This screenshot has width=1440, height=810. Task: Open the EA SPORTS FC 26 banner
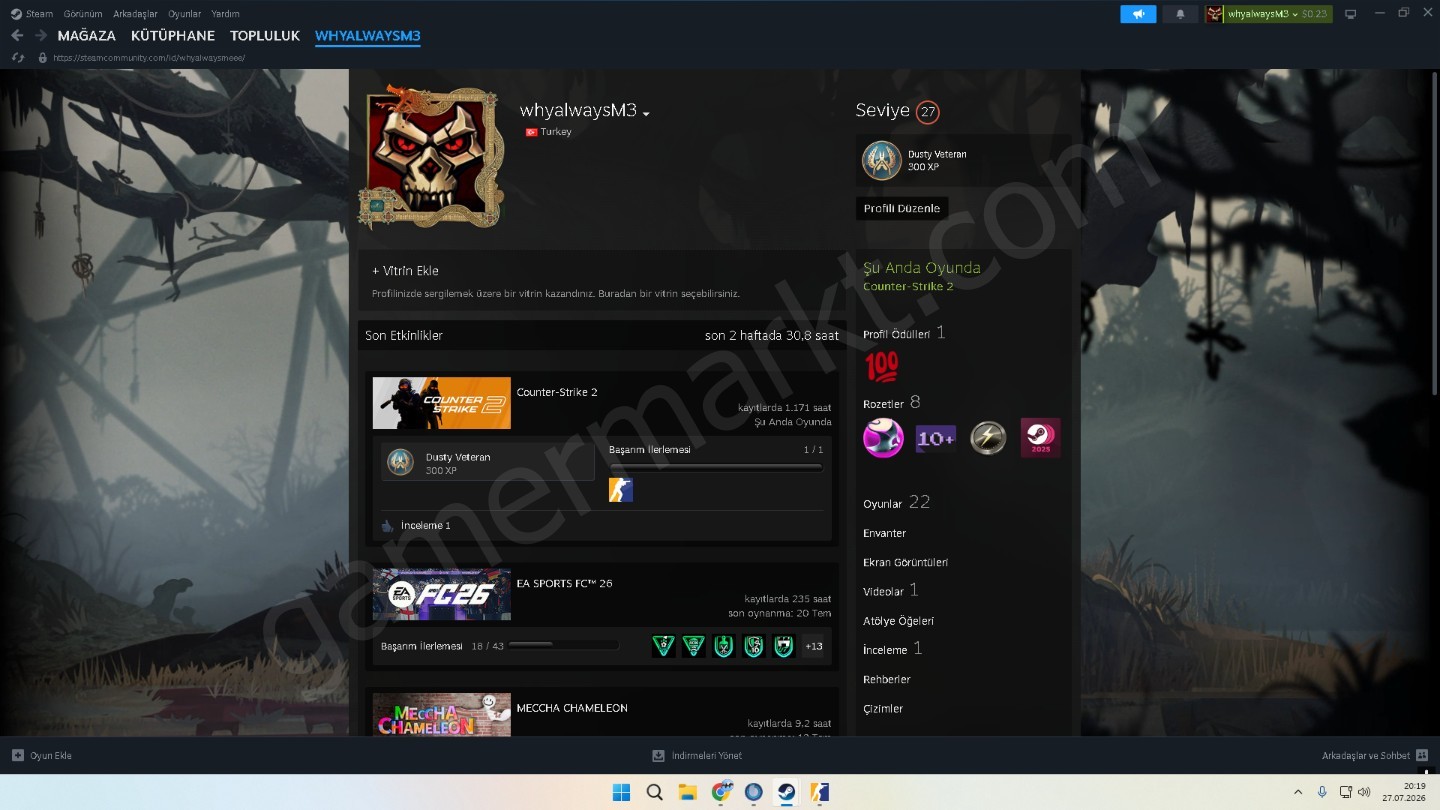(x=442, y=594)
